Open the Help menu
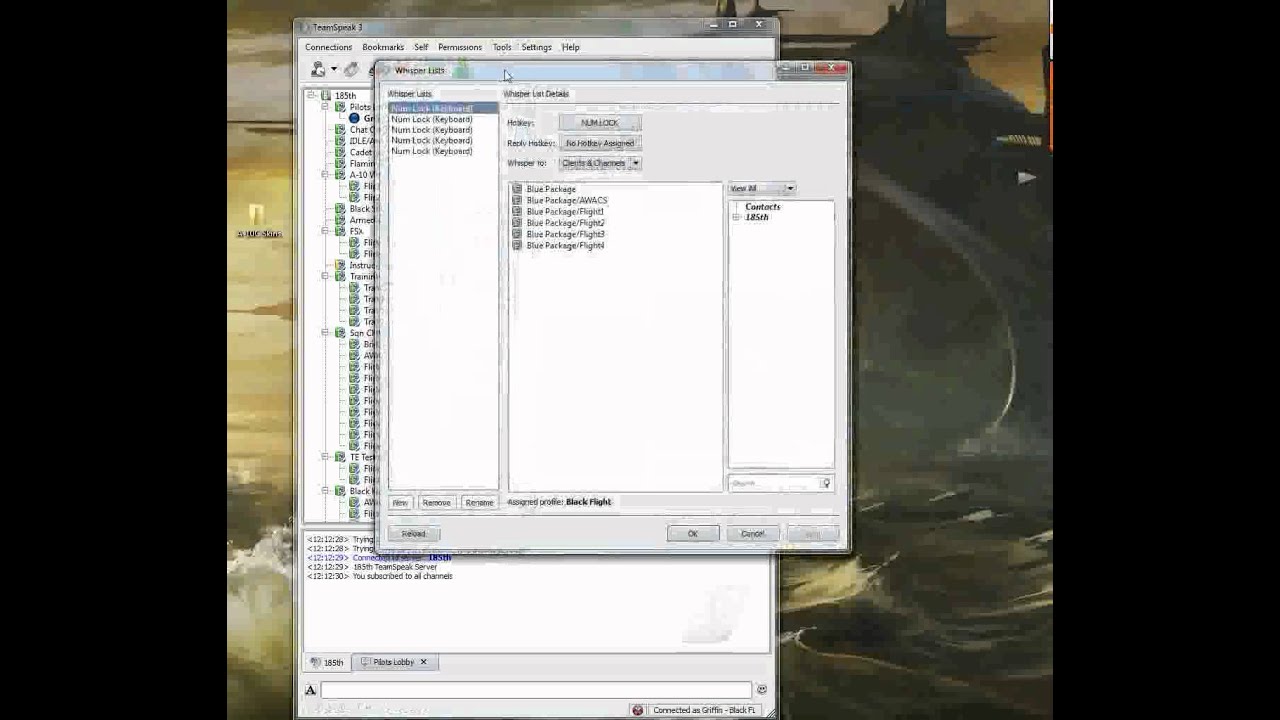Viewport: 1280px width, 720px height. pyautogui.click(x=570, y=47)
